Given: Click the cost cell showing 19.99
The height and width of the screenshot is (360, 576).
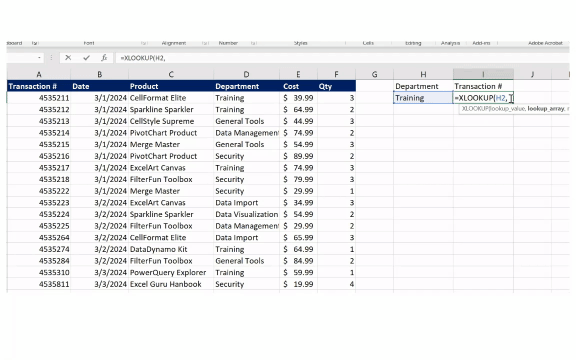Looking at the screenshot, I should [298, 284].
